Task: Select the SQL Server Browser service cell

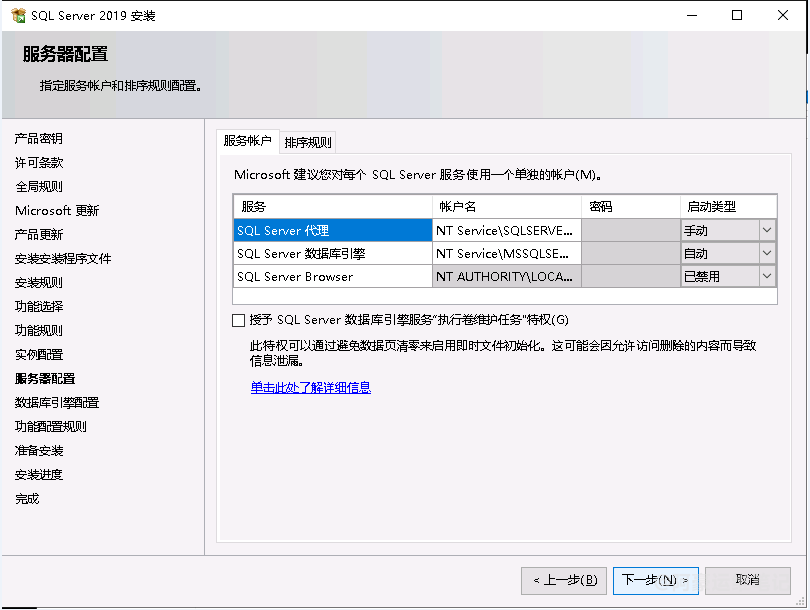Action: point(333,276)
